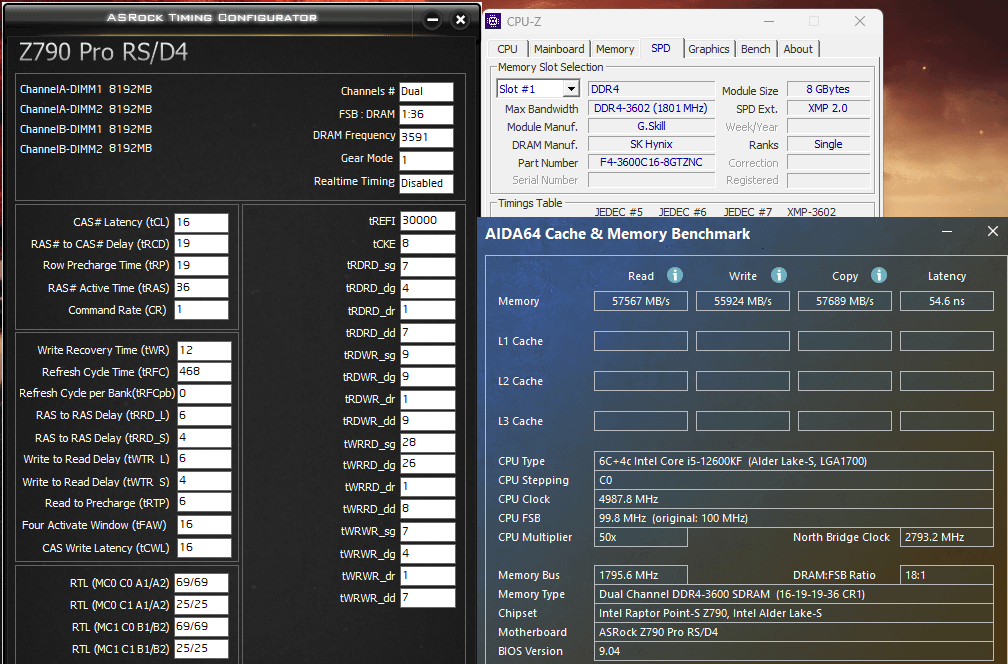Click the FSB : DRAM ratio field
The height and width of the screenshot is (664, 1008).
[426, 115]
